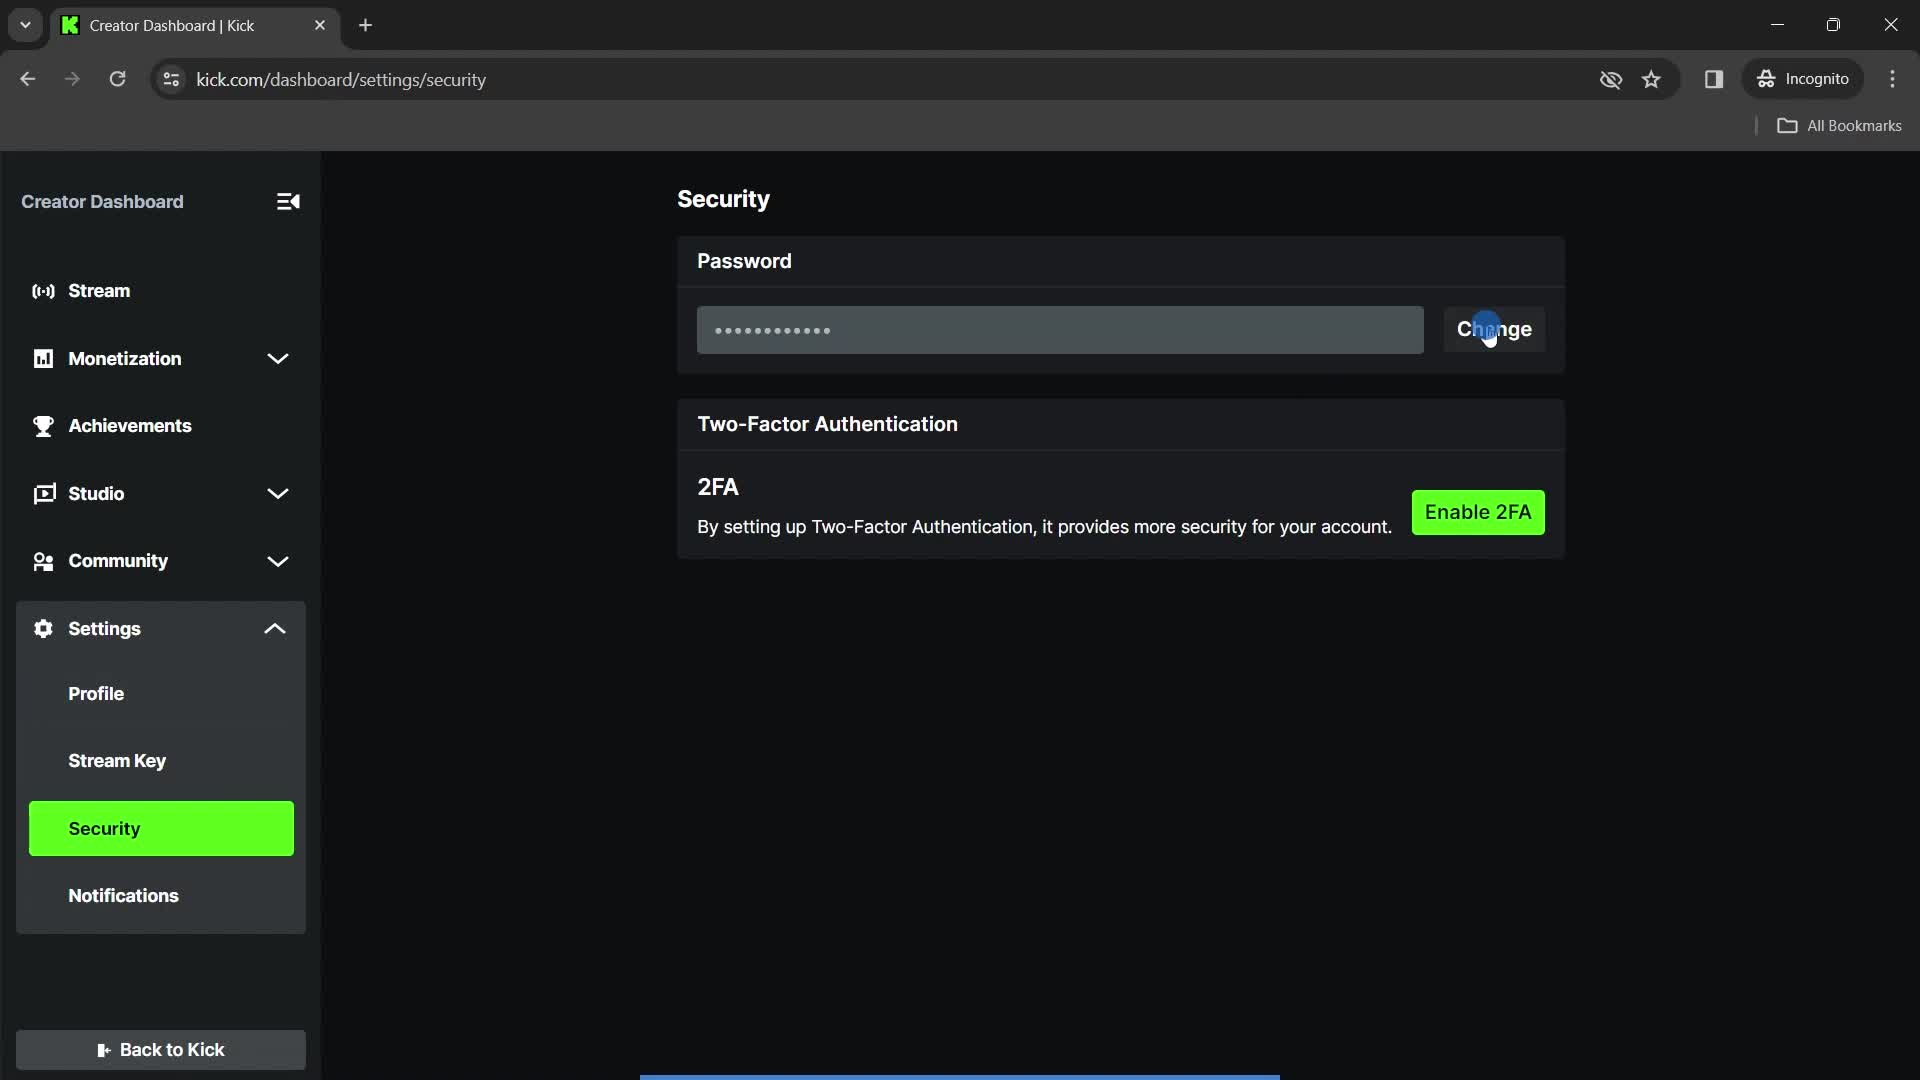The width and height of the screenshot is (1920, 1080).
Task: Click Back to Kick icon button
Action: (x=105, y=1051)
